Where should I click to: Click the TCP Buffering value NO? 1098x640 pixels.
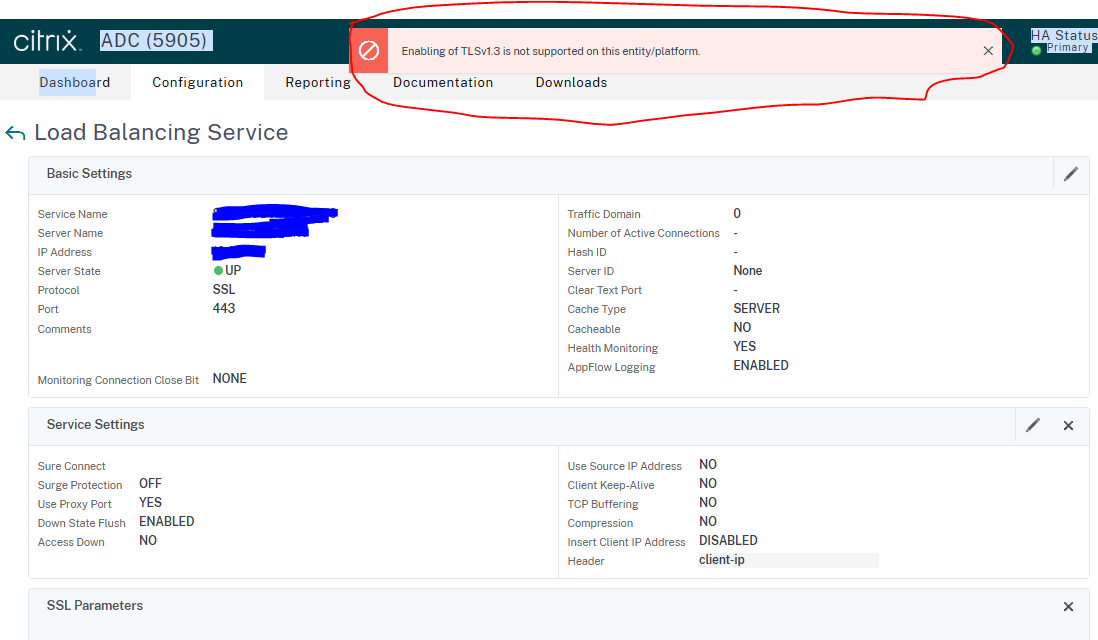pyautogui.click(x=708, y=503)
